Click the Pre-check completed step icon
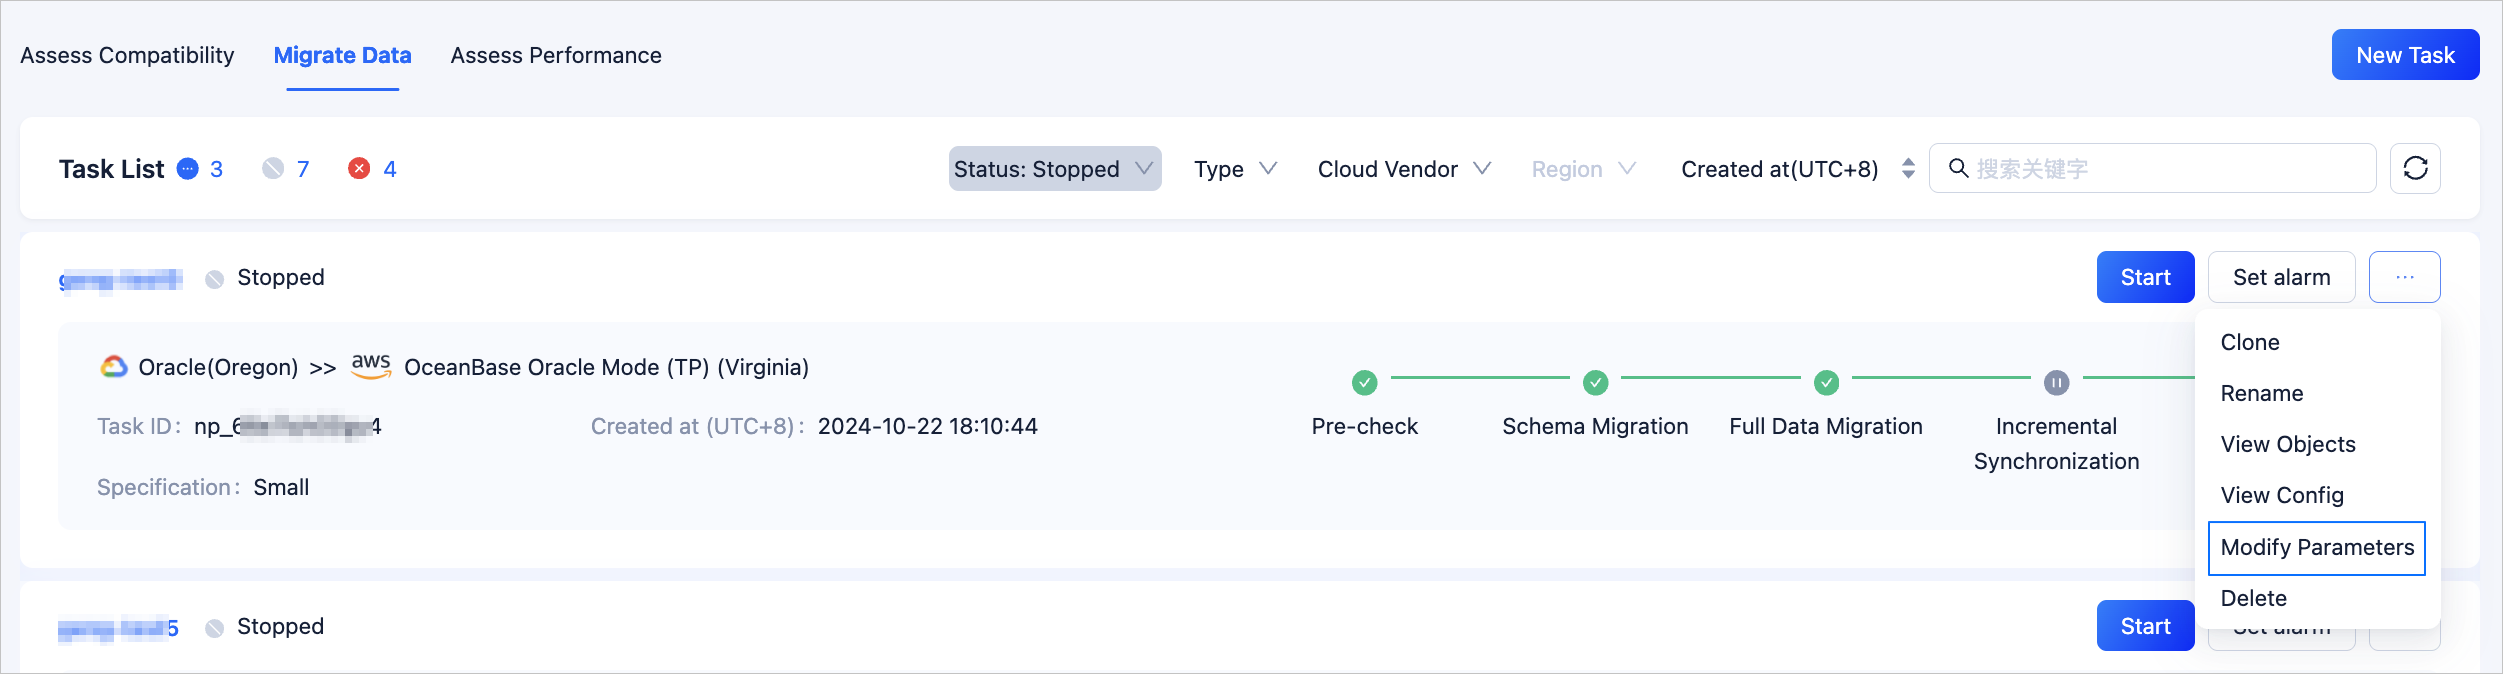Image resolution: width=2503 pixels, height=674 pixels. (1364, 382)
